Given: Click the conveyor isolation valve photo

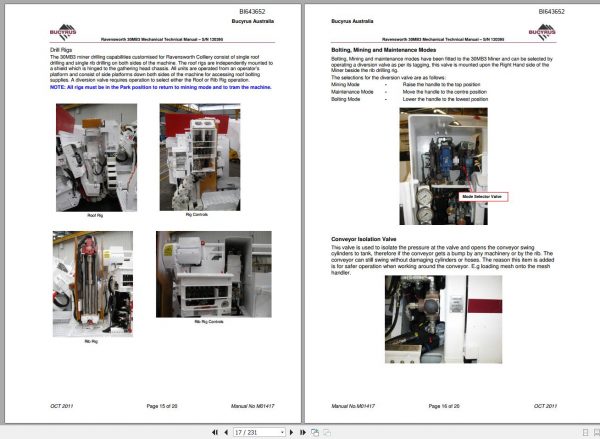Looking at the screenshot, I should tap(443, 319).
